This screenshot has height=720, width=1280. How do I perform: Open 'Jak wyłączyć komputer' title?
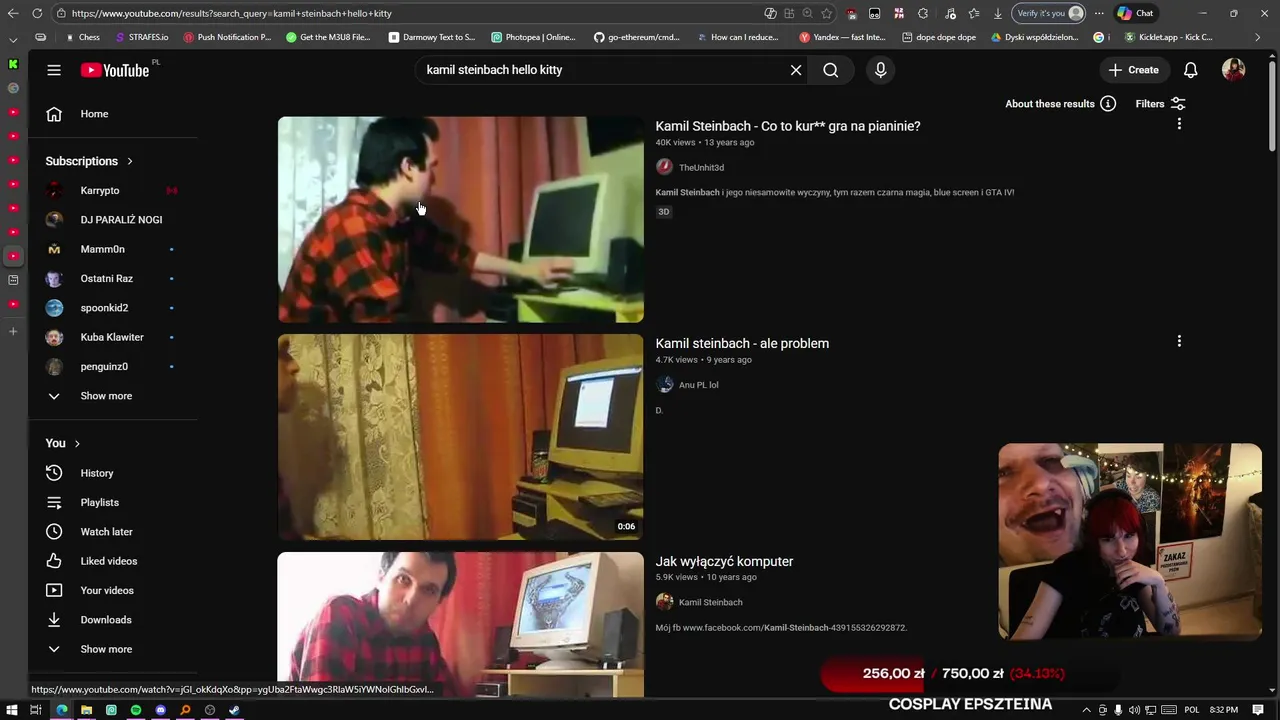[x=724, y=561]
